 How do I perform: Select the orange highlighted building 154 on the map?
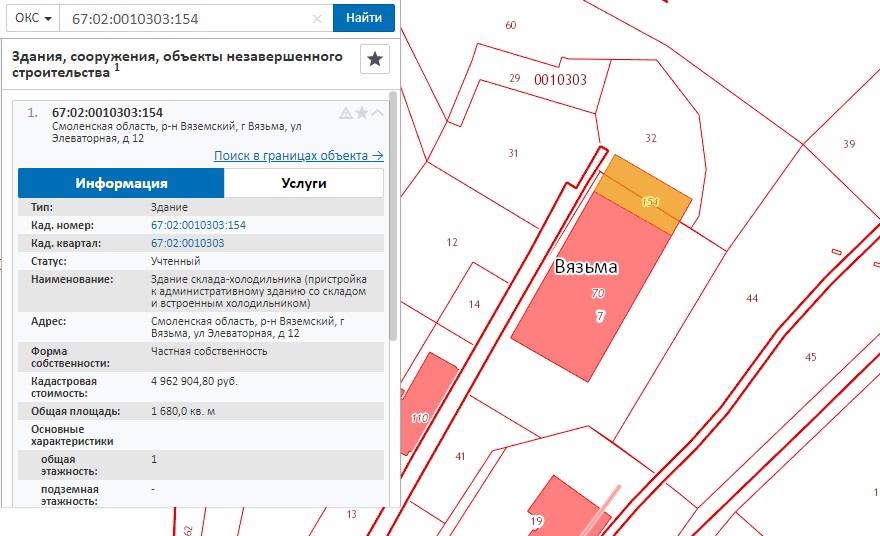click(645, 196)
